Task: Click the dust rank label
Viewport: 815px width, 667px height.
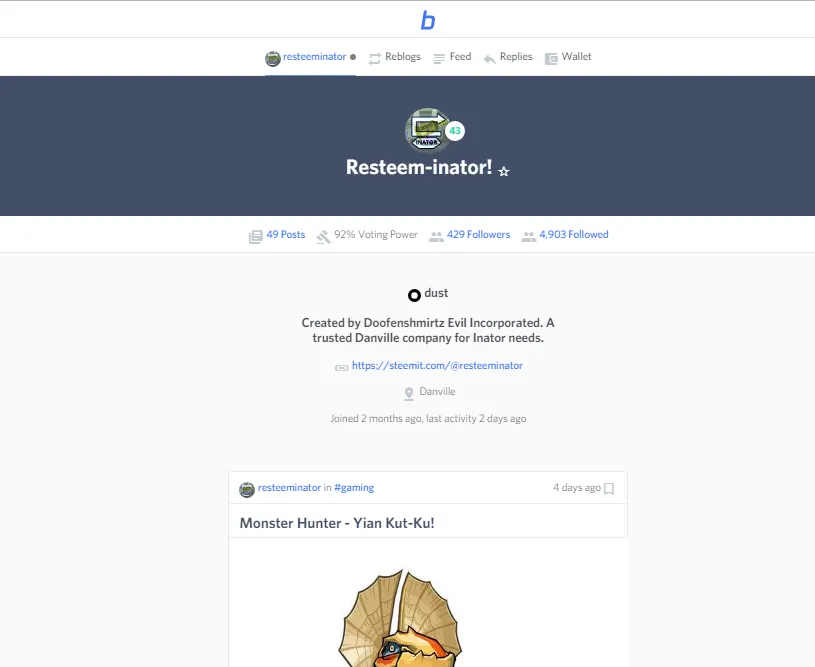Action: 436,293
